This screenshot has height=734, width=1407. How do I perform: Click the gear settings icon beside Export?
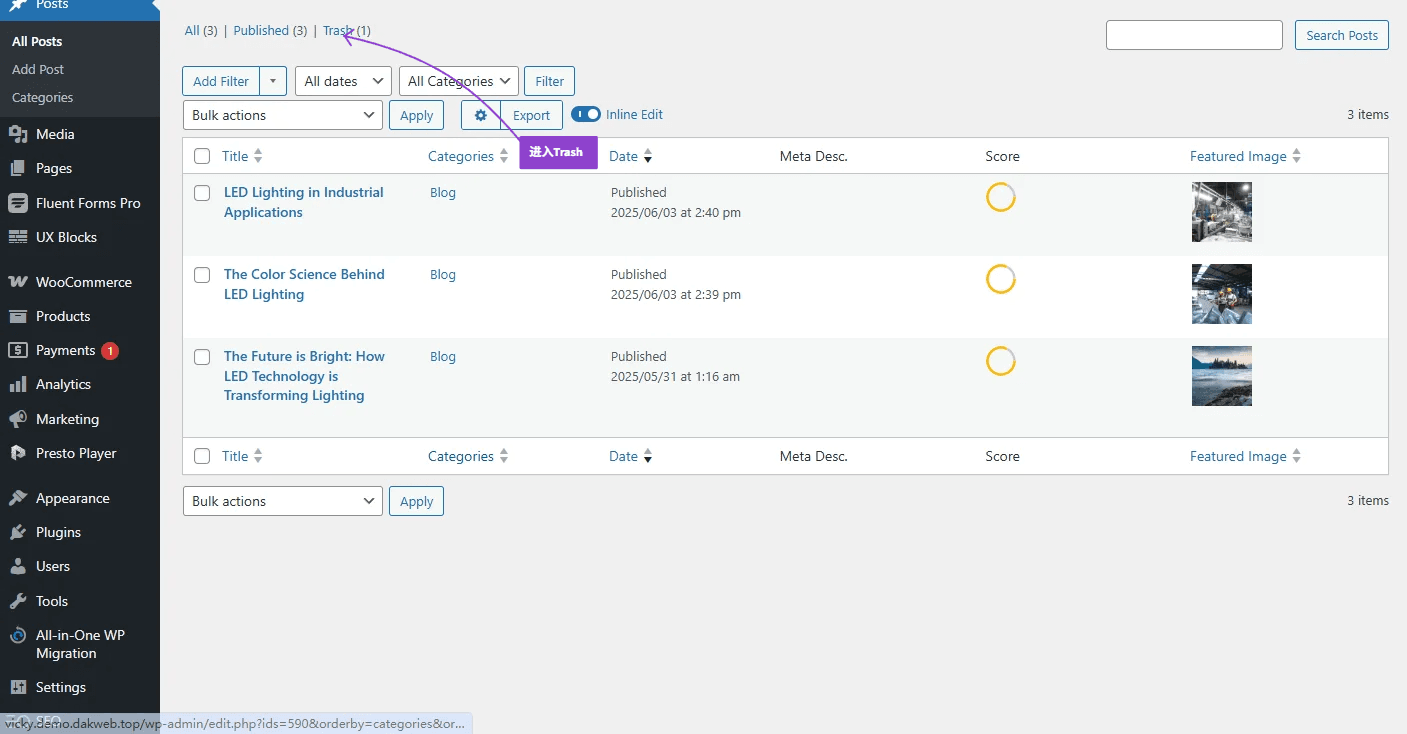coord(480,115)
